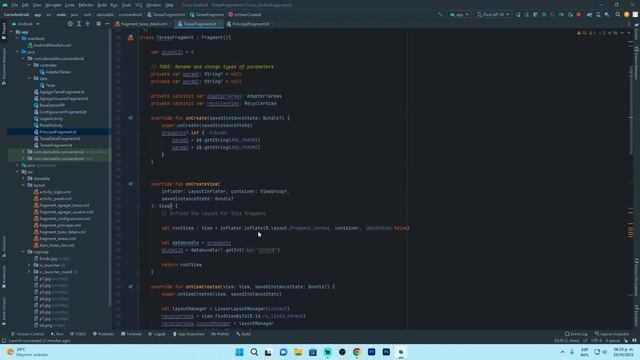Open the Build menu

(102, 5)
